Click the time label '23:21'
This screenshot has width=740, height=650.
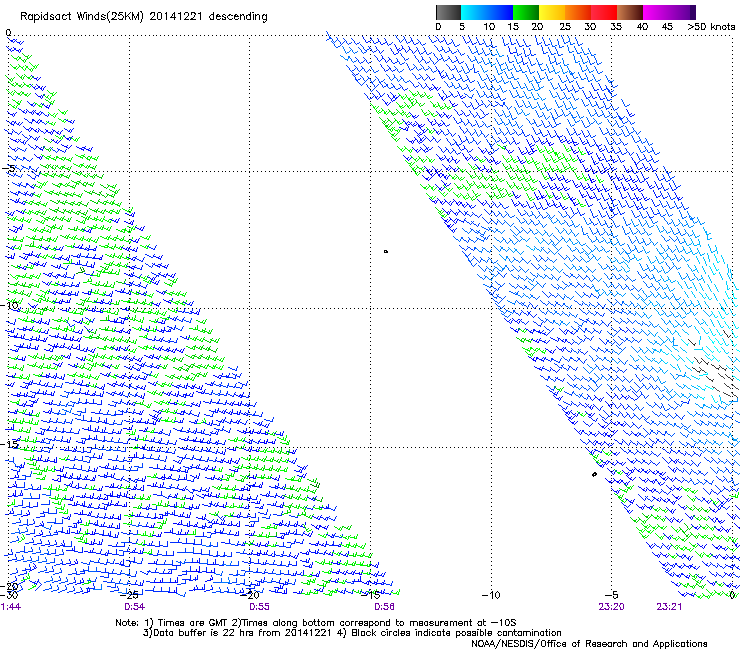point(669,607)
